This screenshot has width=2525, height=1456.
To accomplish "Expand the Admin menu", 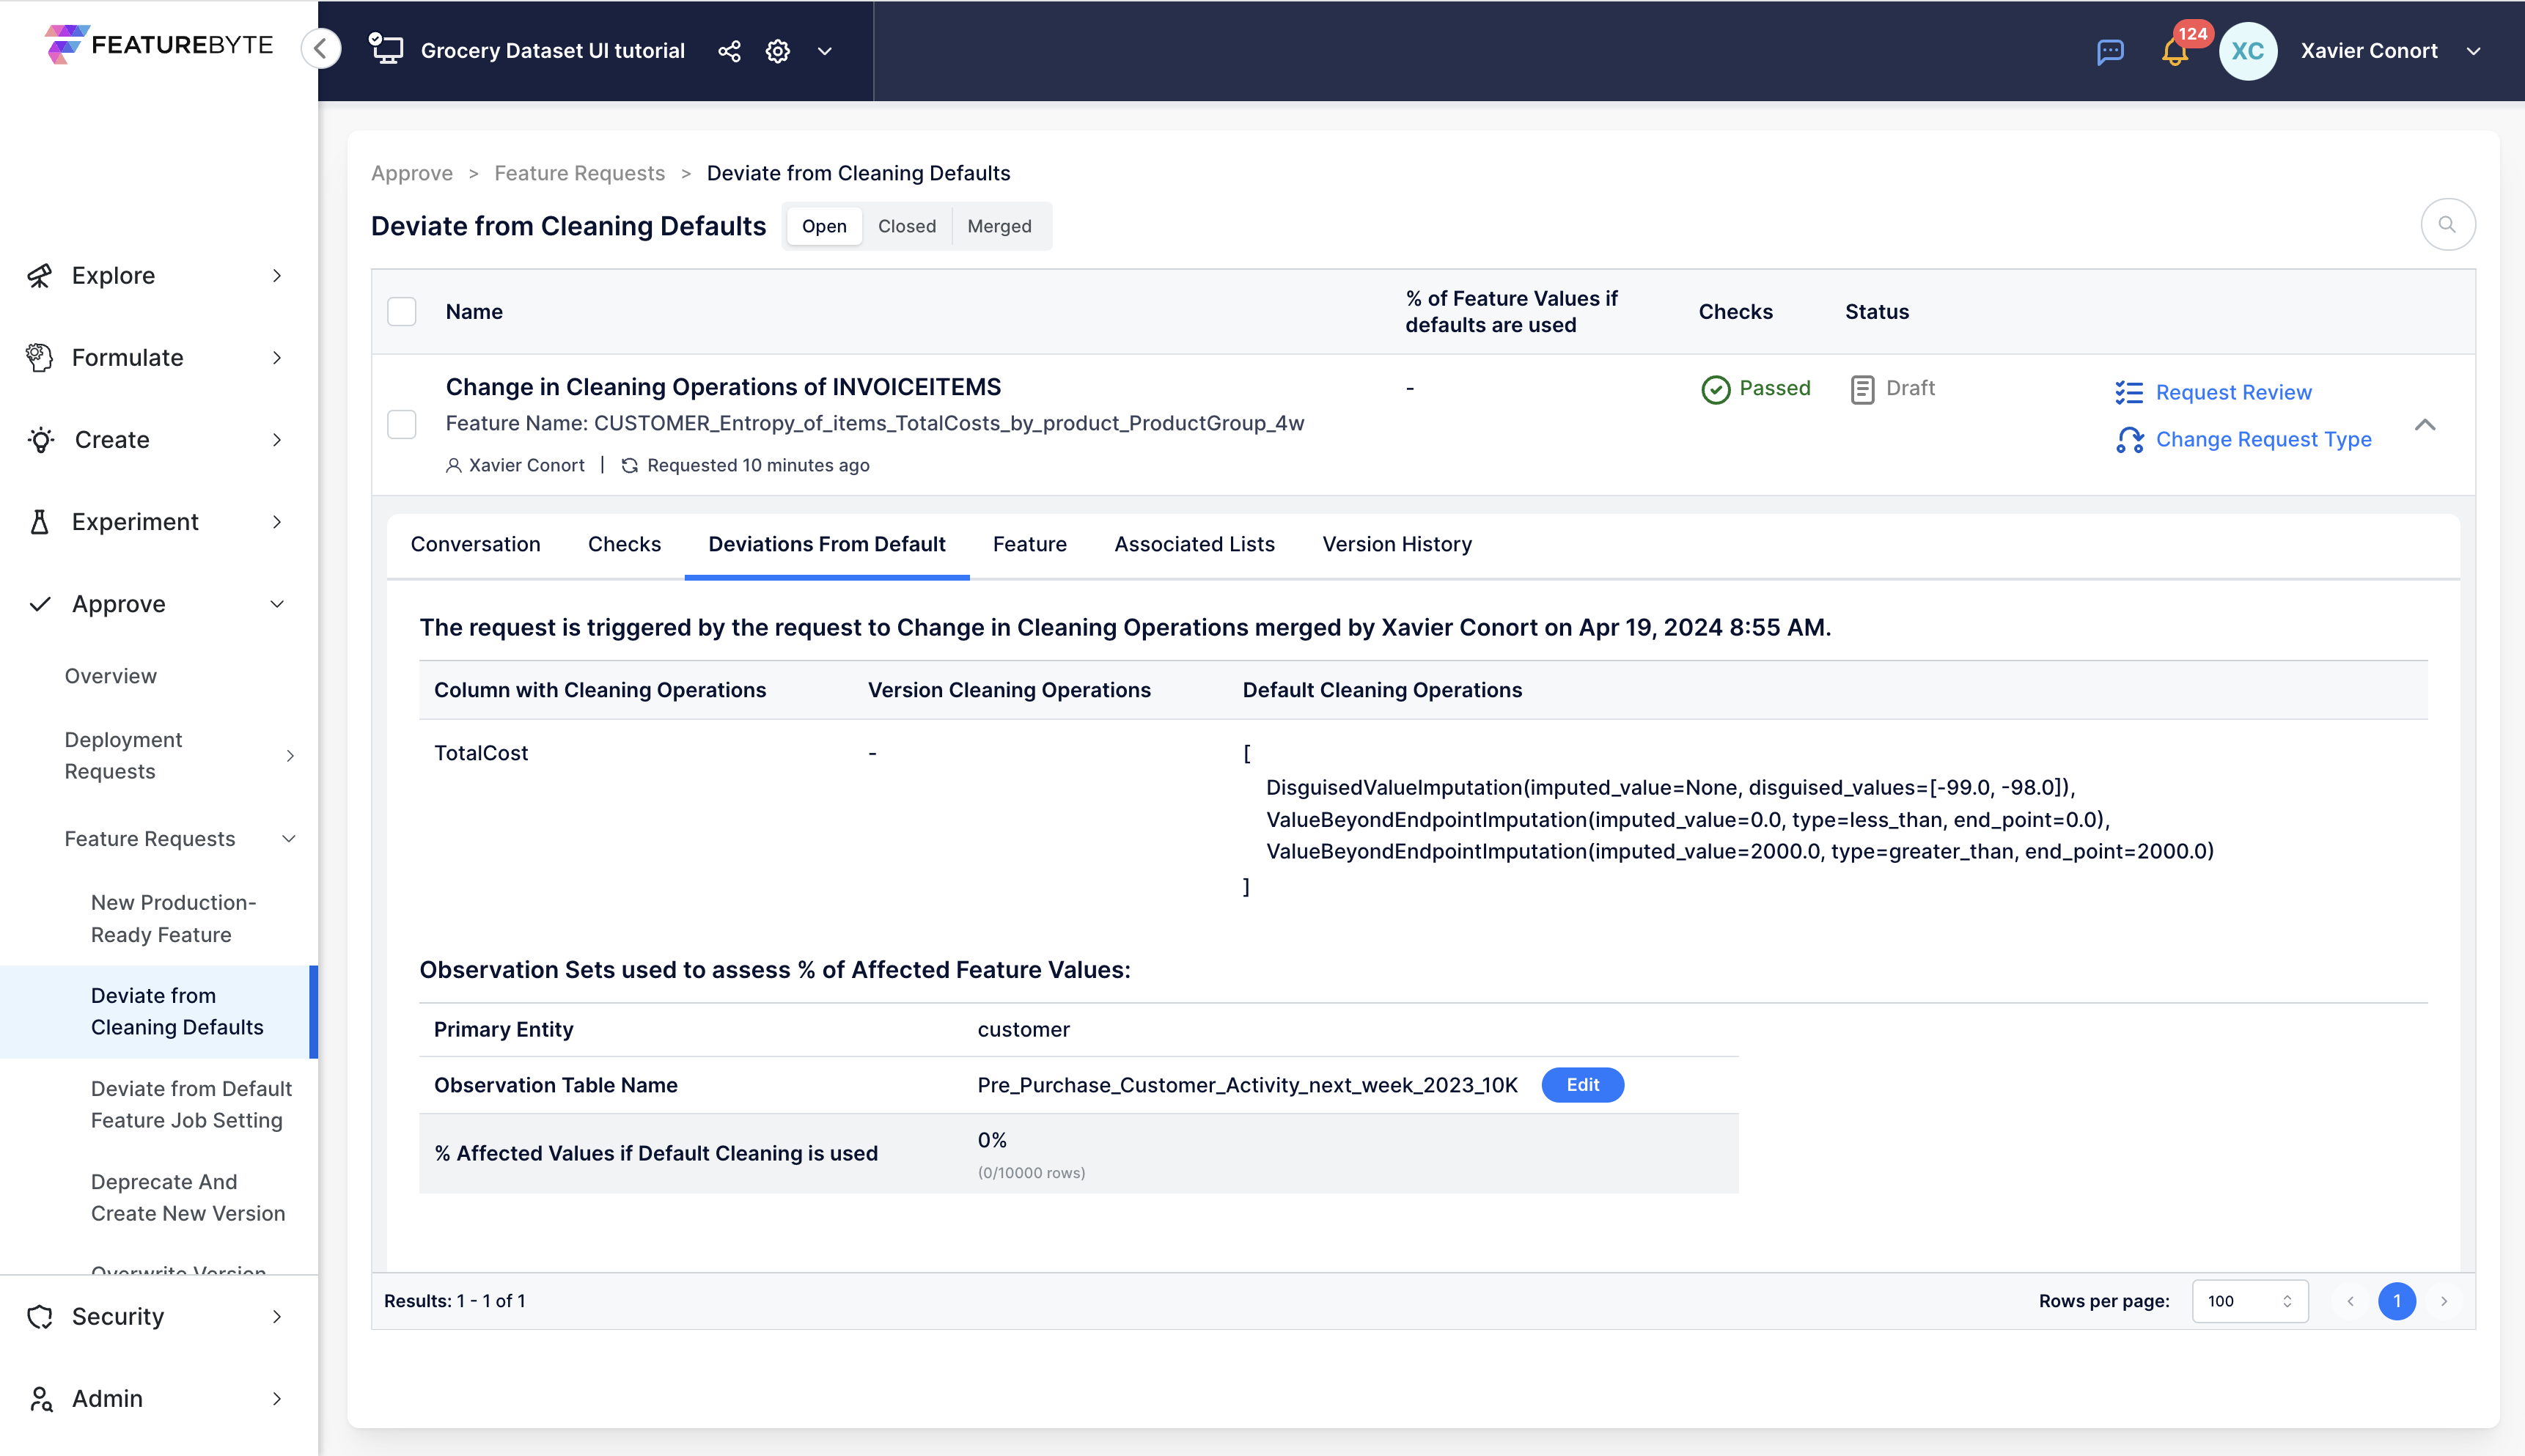I will 277,1399.
